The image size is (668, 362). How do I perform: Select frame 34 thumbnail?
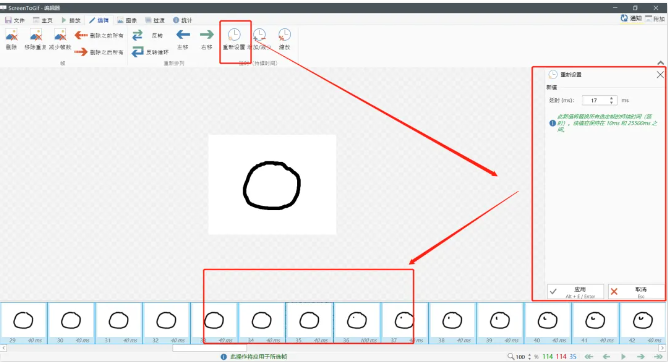pyautogui.click(x=262, y=323)
